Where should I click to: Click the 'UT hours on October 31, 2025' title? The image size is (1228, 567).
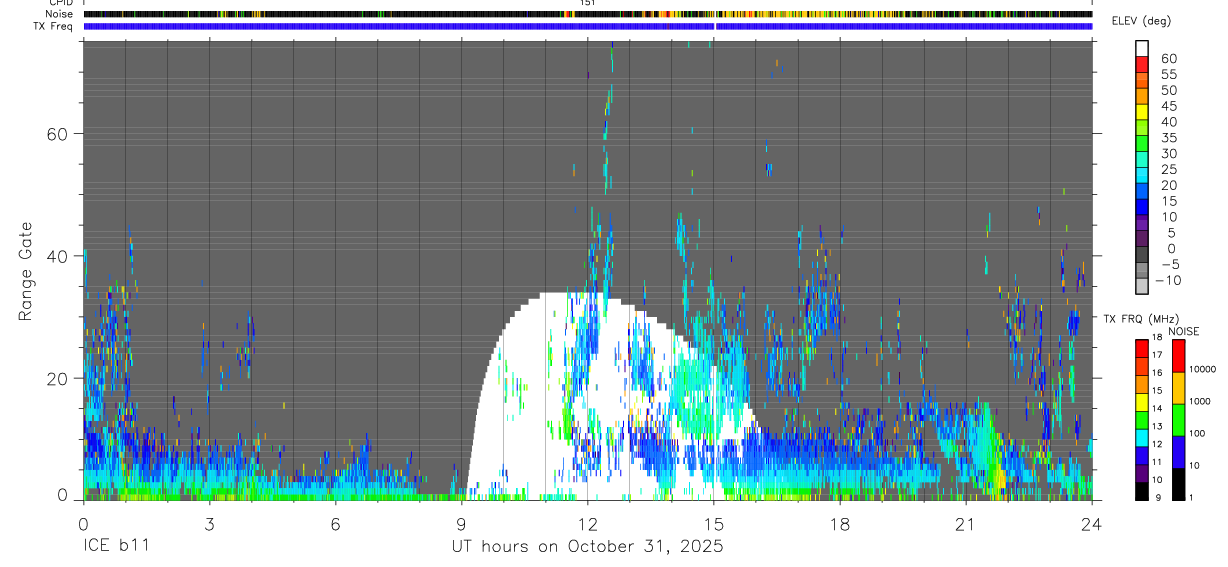click(587, 547)
